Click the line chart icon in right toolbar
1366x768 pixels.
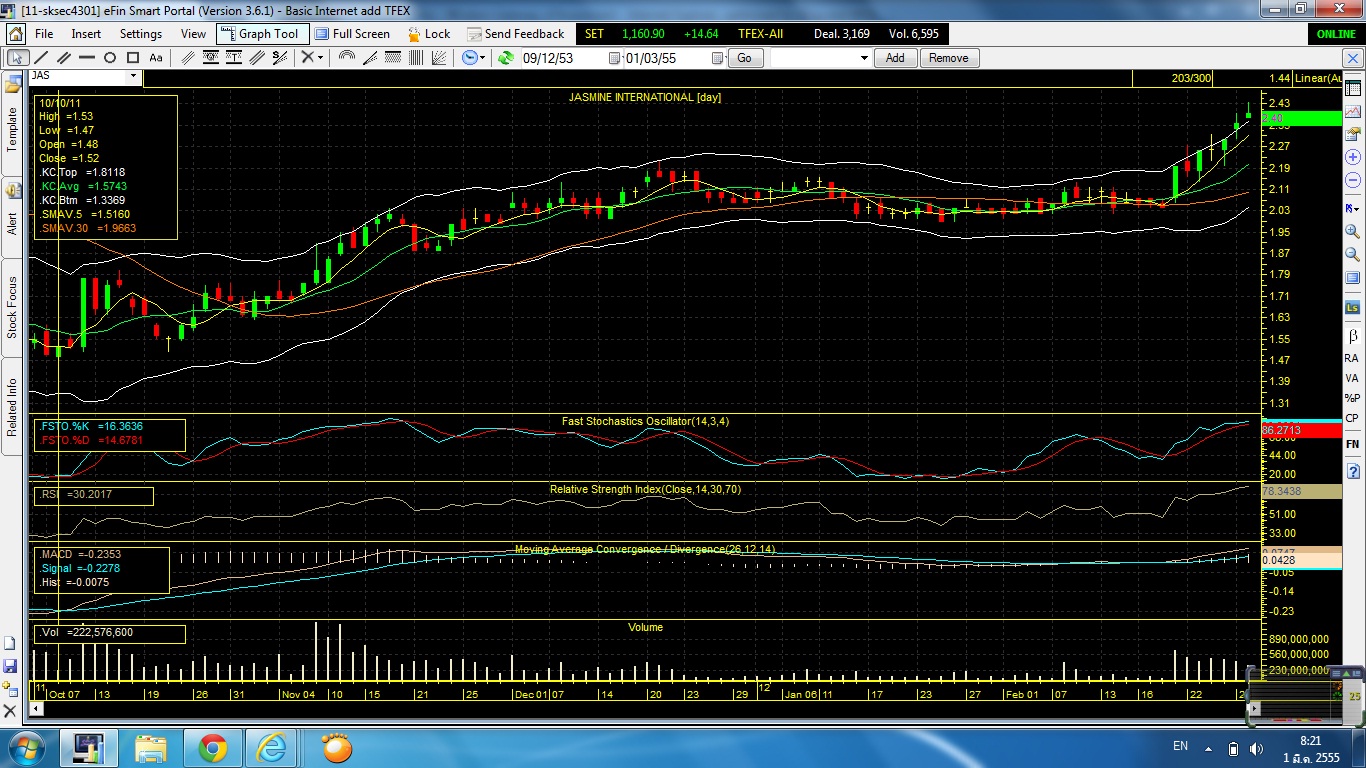[1353, 110]
